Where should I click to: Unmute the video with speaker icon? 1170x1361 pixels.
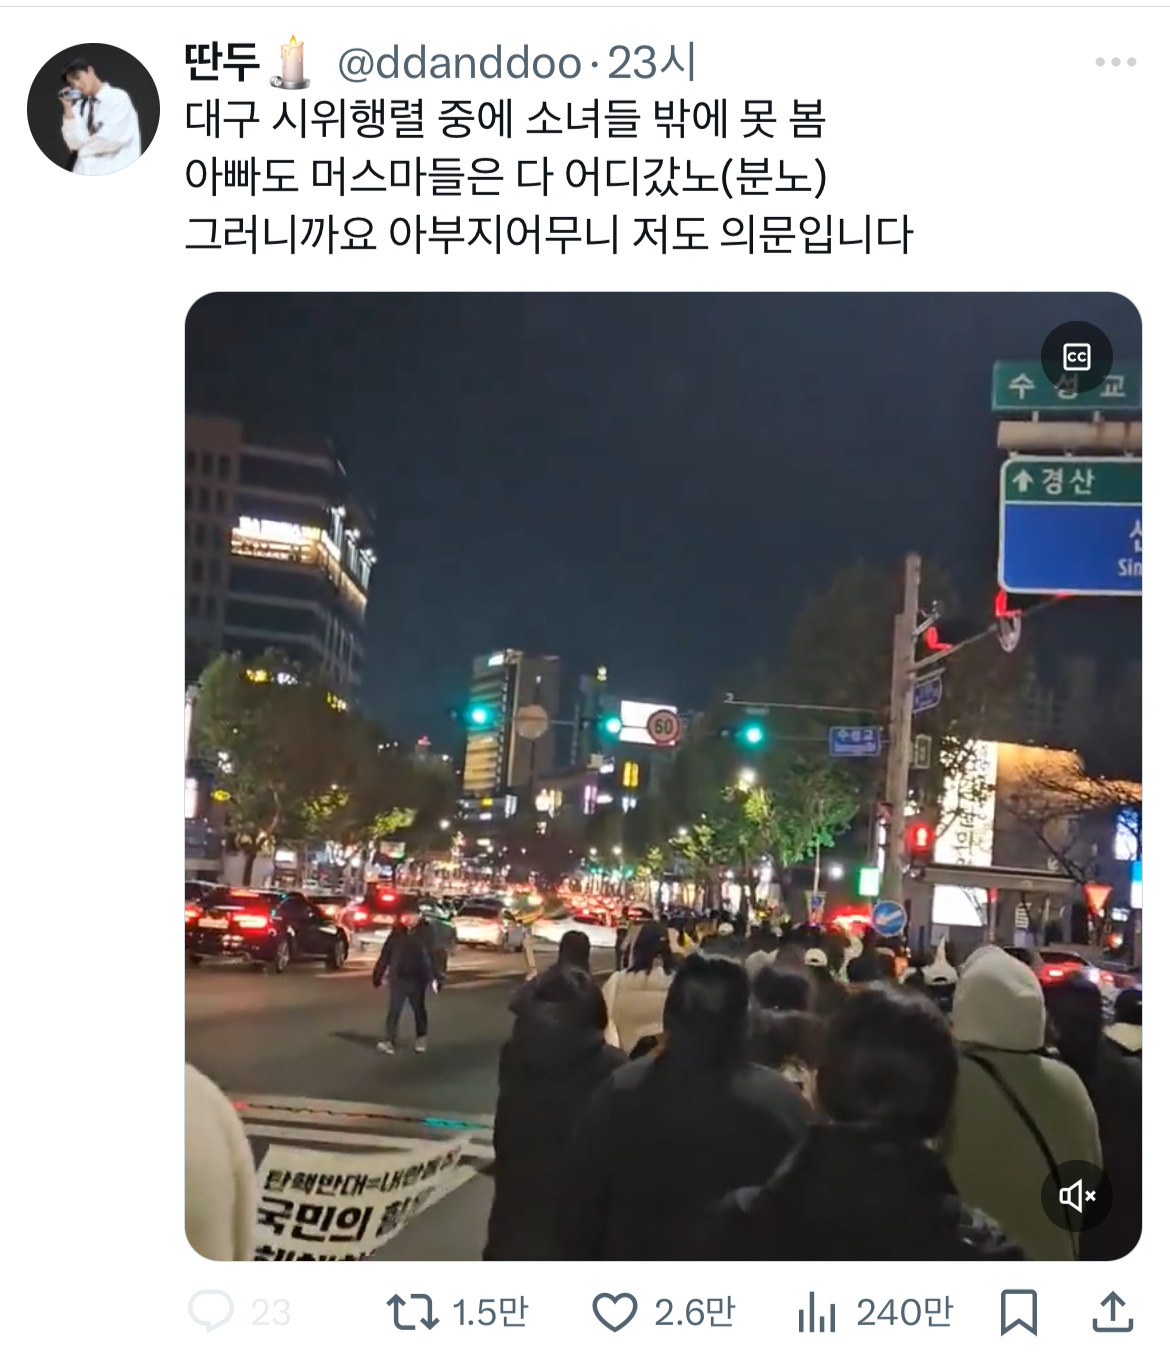click(x=1076, y=1195)
